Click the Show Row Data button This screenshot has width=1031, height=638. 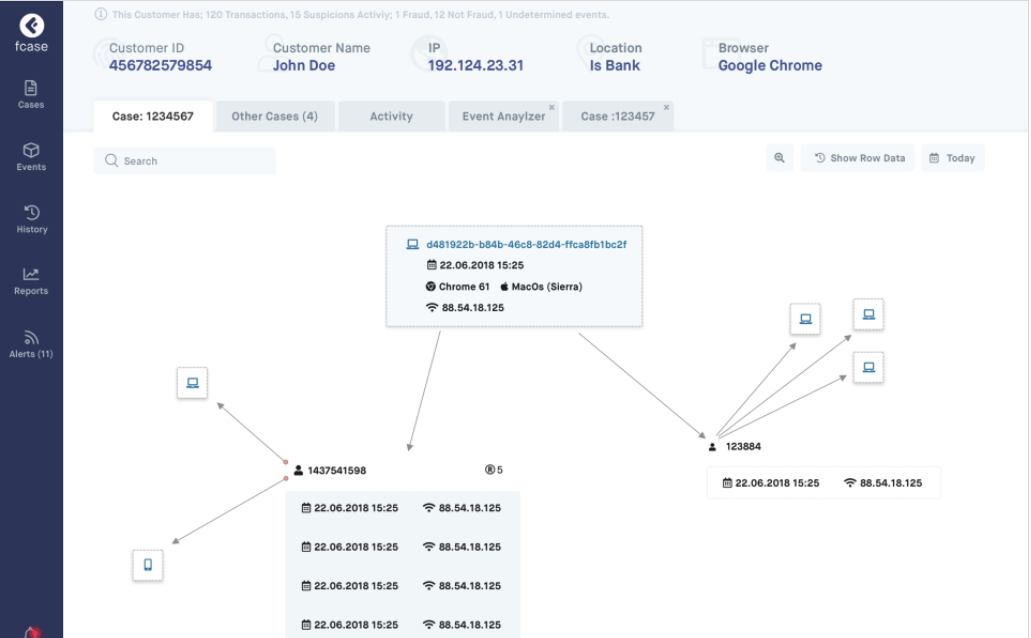[858, 158]
